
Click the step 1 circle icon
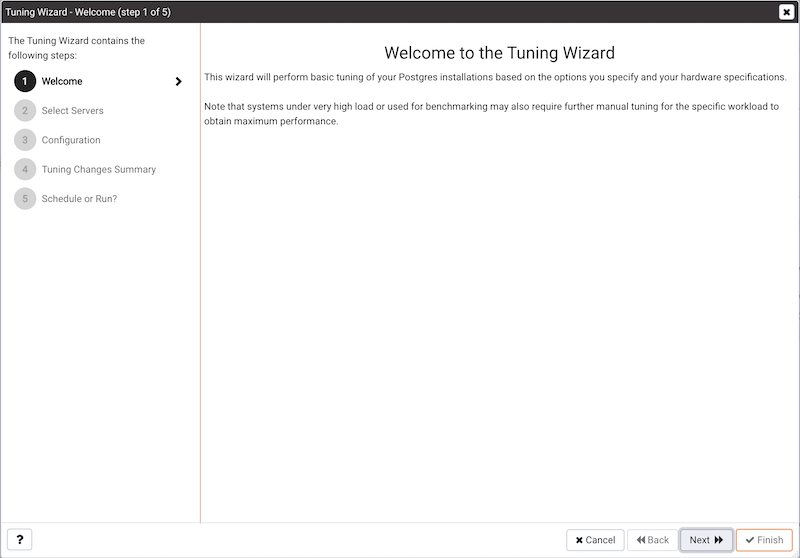click(x=25, y=82)
